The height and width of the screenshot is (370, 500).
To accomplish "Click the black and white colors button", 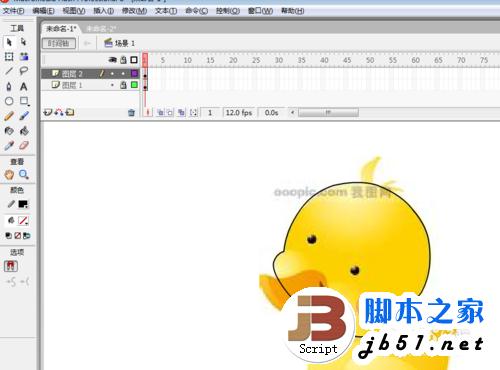I will pos(8,236).
